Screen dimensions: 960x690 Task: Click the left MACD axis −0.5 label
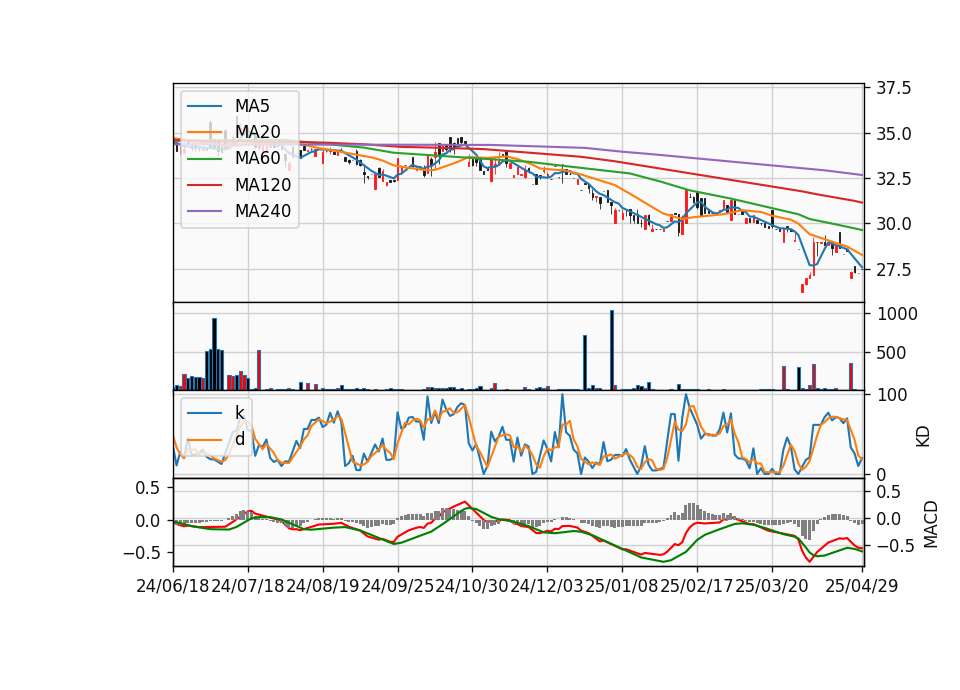[x=141, y=553]
